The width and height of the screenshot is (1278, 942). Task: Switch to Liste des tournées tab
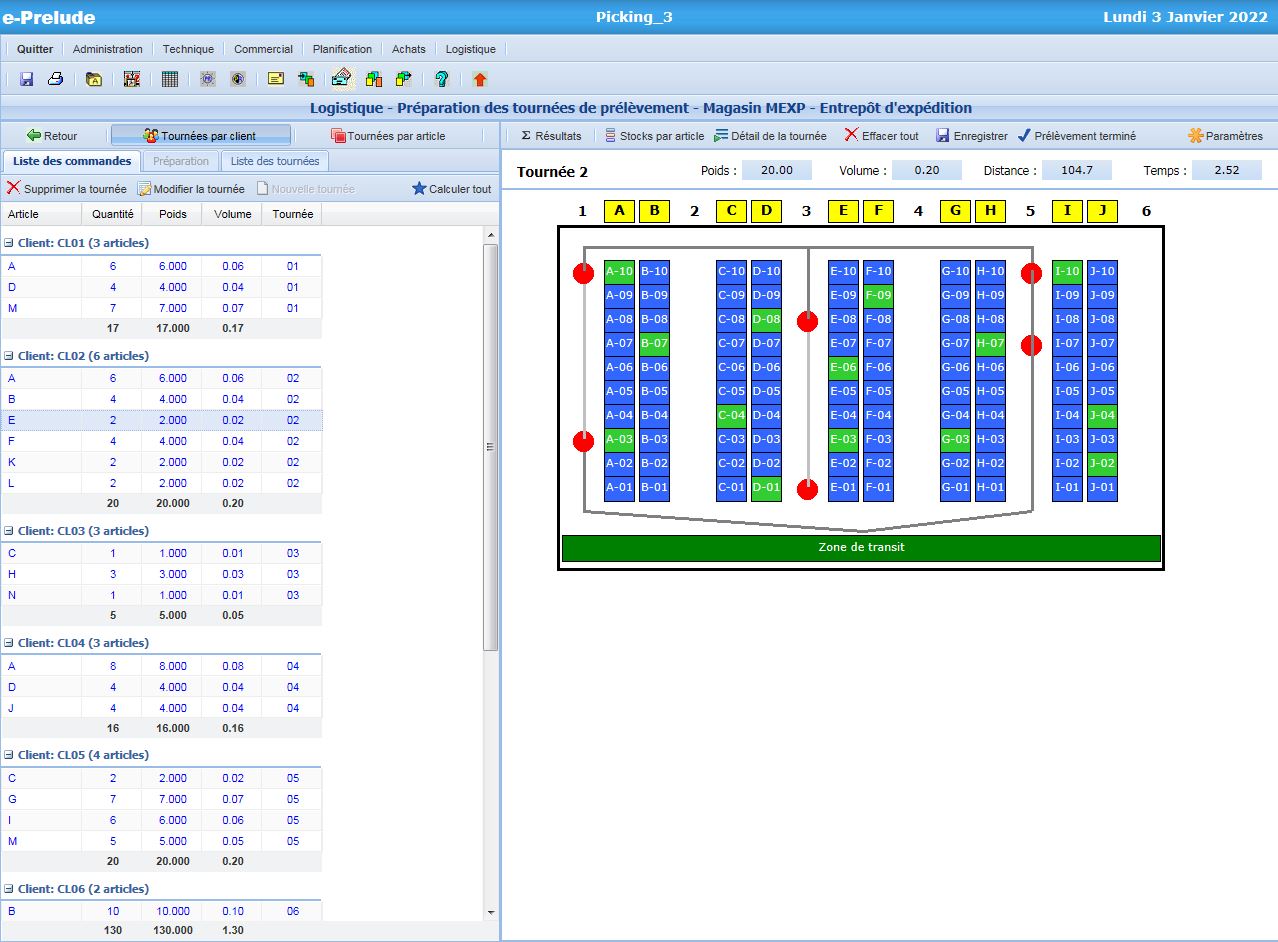click(x=274, y=161)
